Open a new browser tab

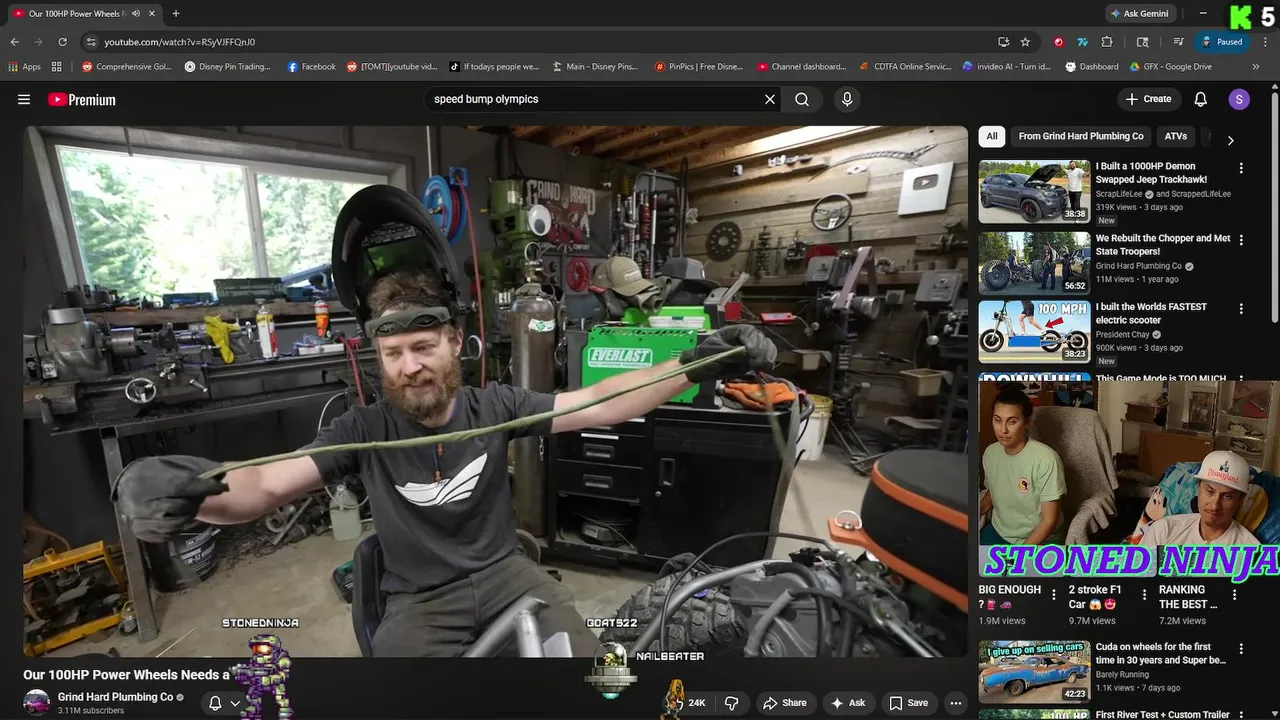176,13
